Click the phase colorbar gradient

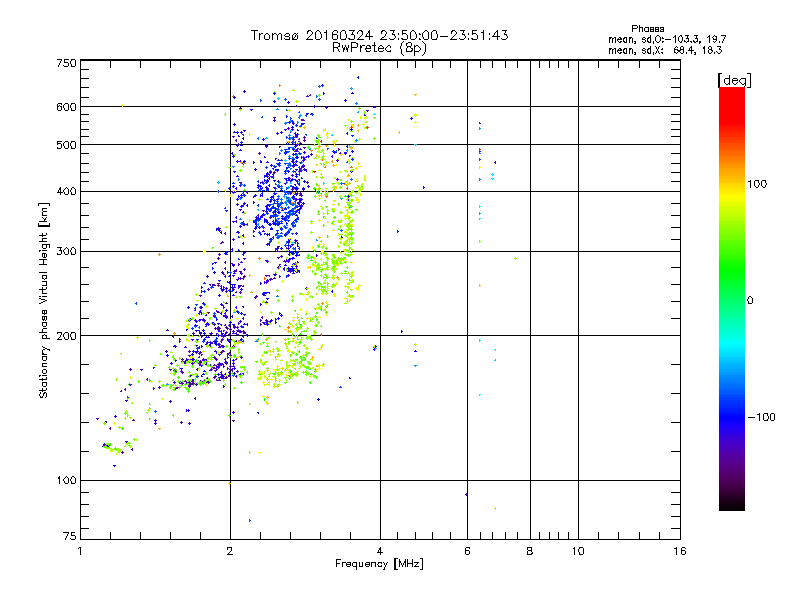point(732,298)
